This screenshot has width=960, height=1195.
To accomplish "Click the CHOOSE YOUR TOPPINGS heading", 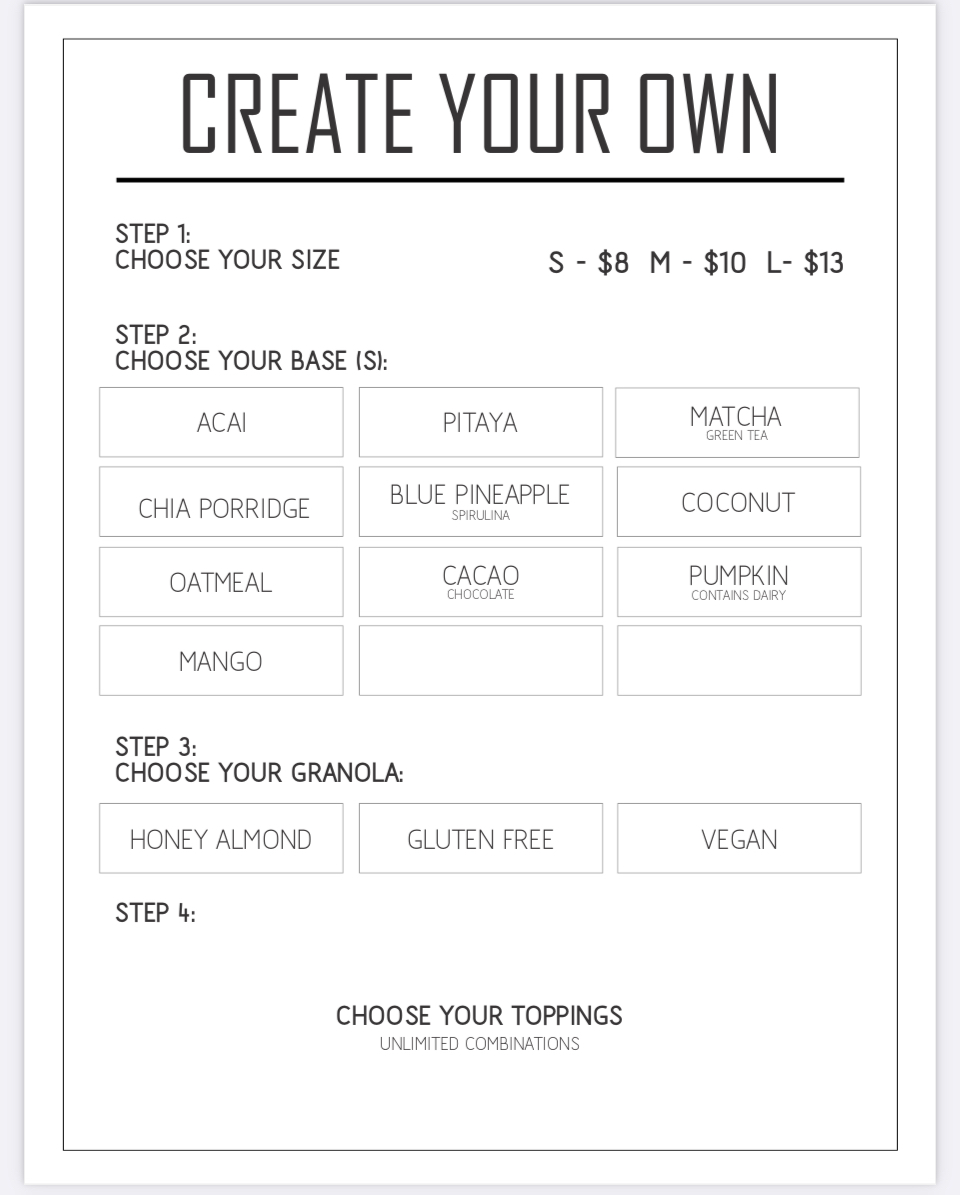I will tap(479, 1016).
